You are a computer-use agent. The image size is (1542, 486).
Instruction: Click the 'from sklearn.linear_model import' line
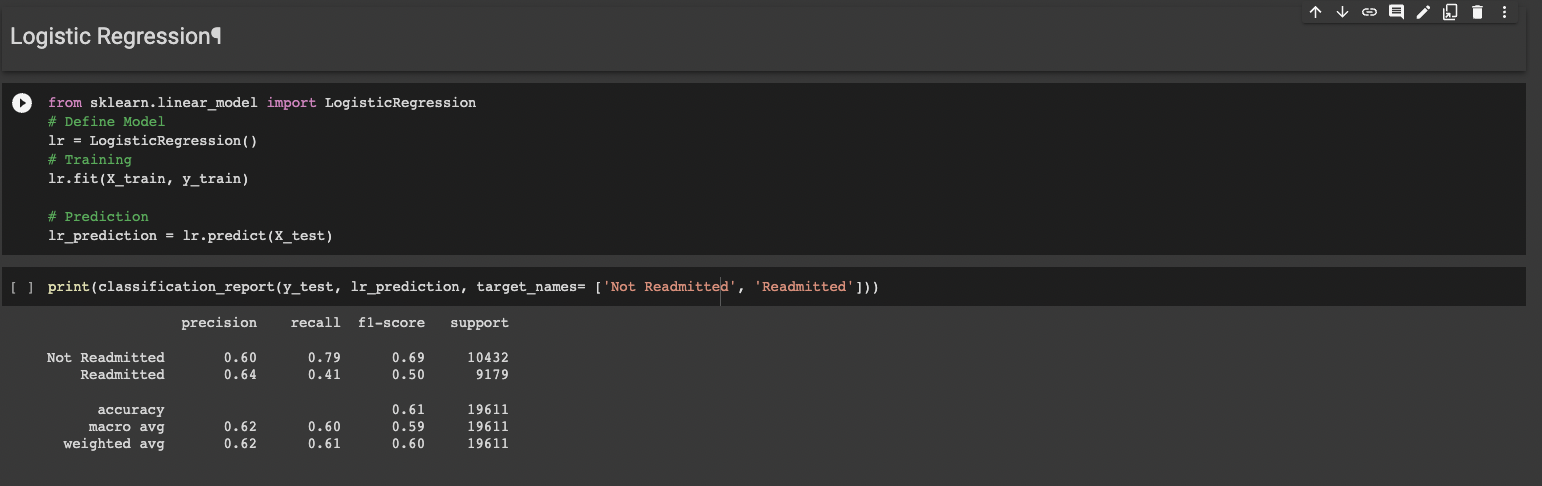pos(262,103)
